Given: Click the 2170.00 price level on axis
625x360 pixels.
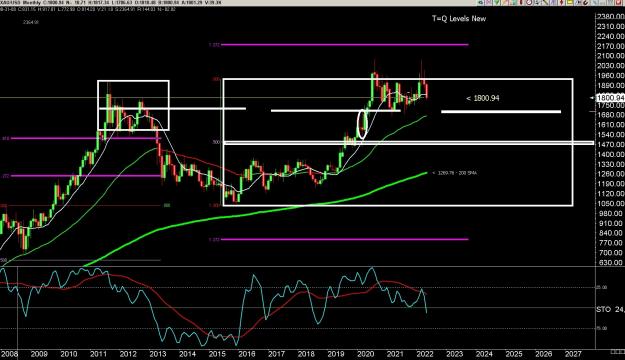Looking at the screenshot, I should [x=610, y=46].
